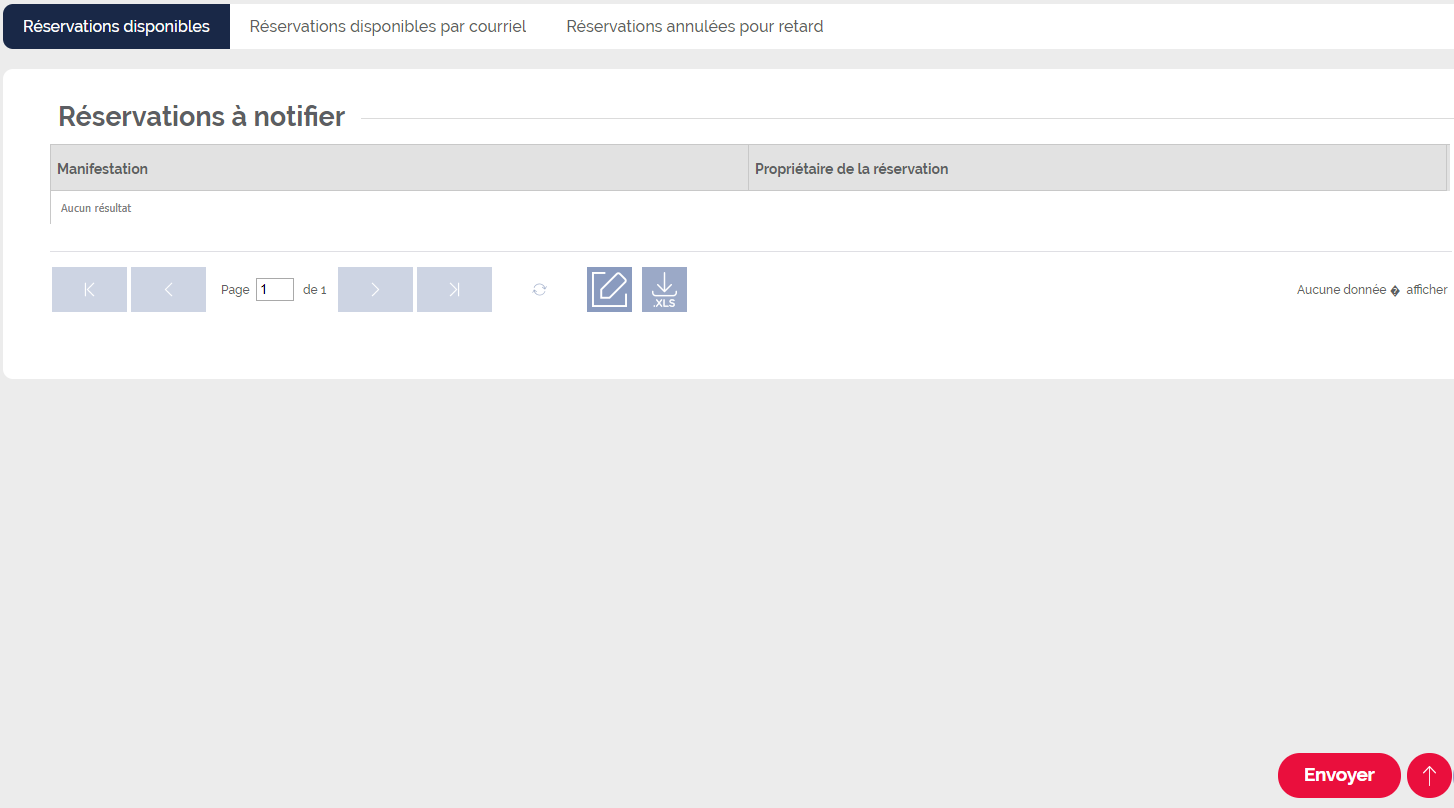Go to previous page of results

[168, 289]
